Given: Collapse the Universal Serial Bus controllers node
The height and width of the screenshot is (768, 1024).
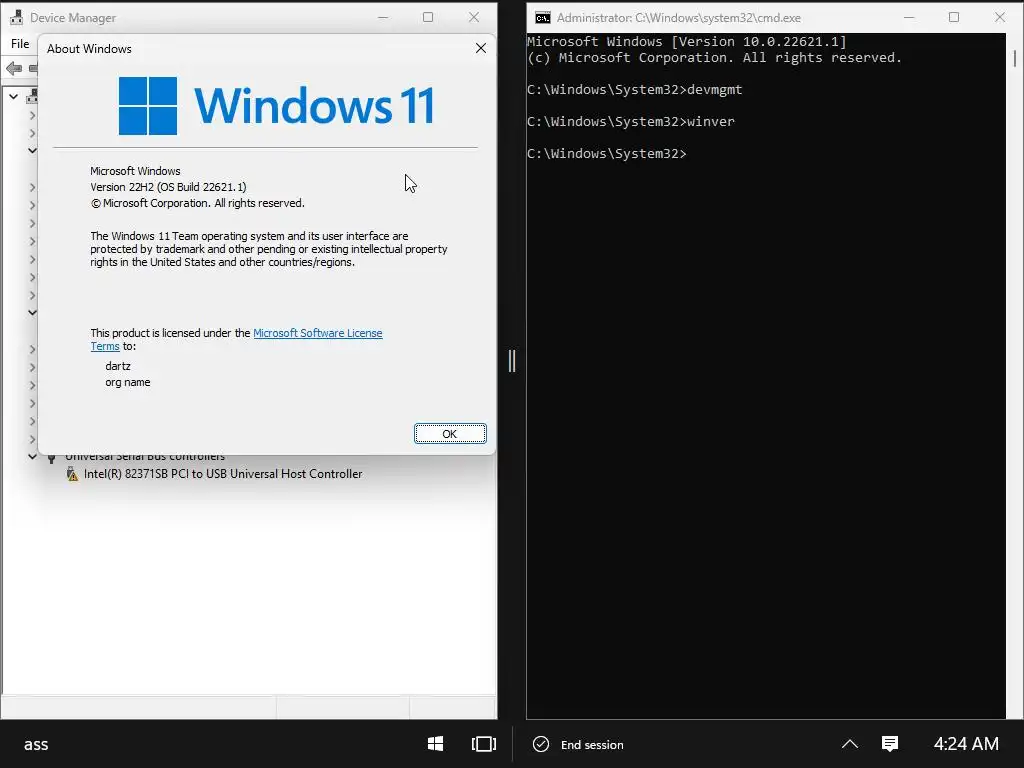Looking at the screenshot, I should (32, 456).
